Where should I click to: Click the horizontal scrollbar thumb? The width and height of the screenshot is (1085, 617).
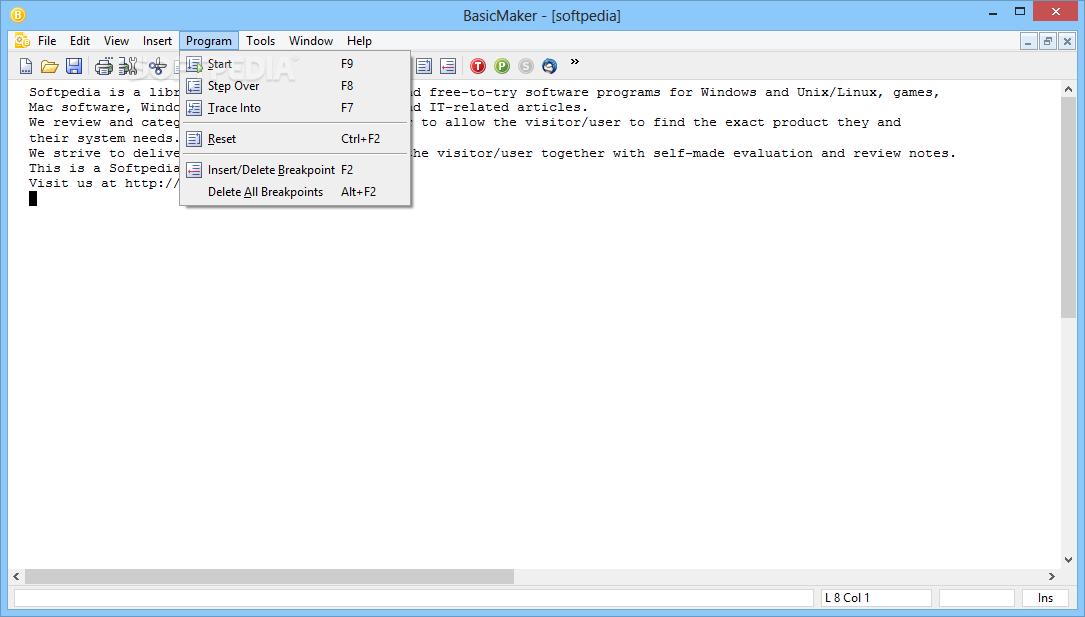click(x=269, y=576)
